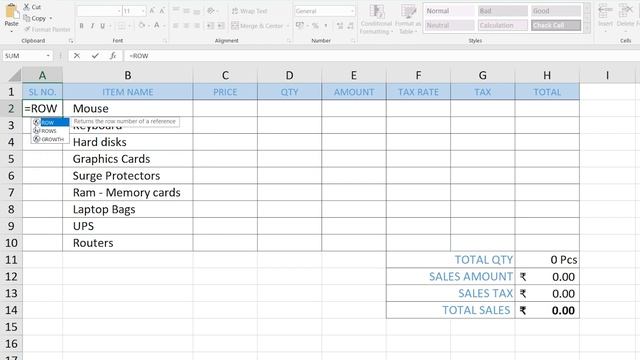
Task: Open the Name Box dropdown
Action: click(x=48, y=56)
